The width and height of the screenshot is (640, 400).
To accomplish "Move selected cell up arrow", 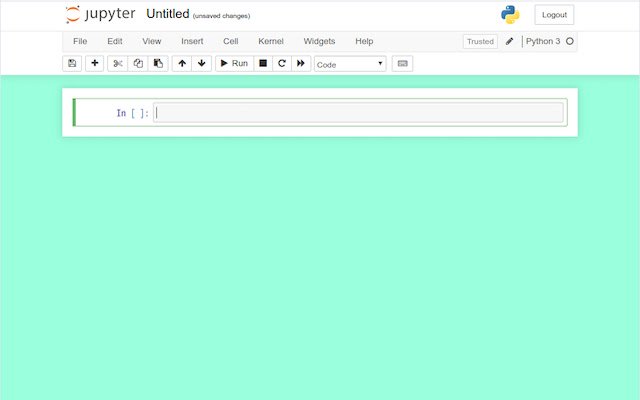I will [182, 63].
